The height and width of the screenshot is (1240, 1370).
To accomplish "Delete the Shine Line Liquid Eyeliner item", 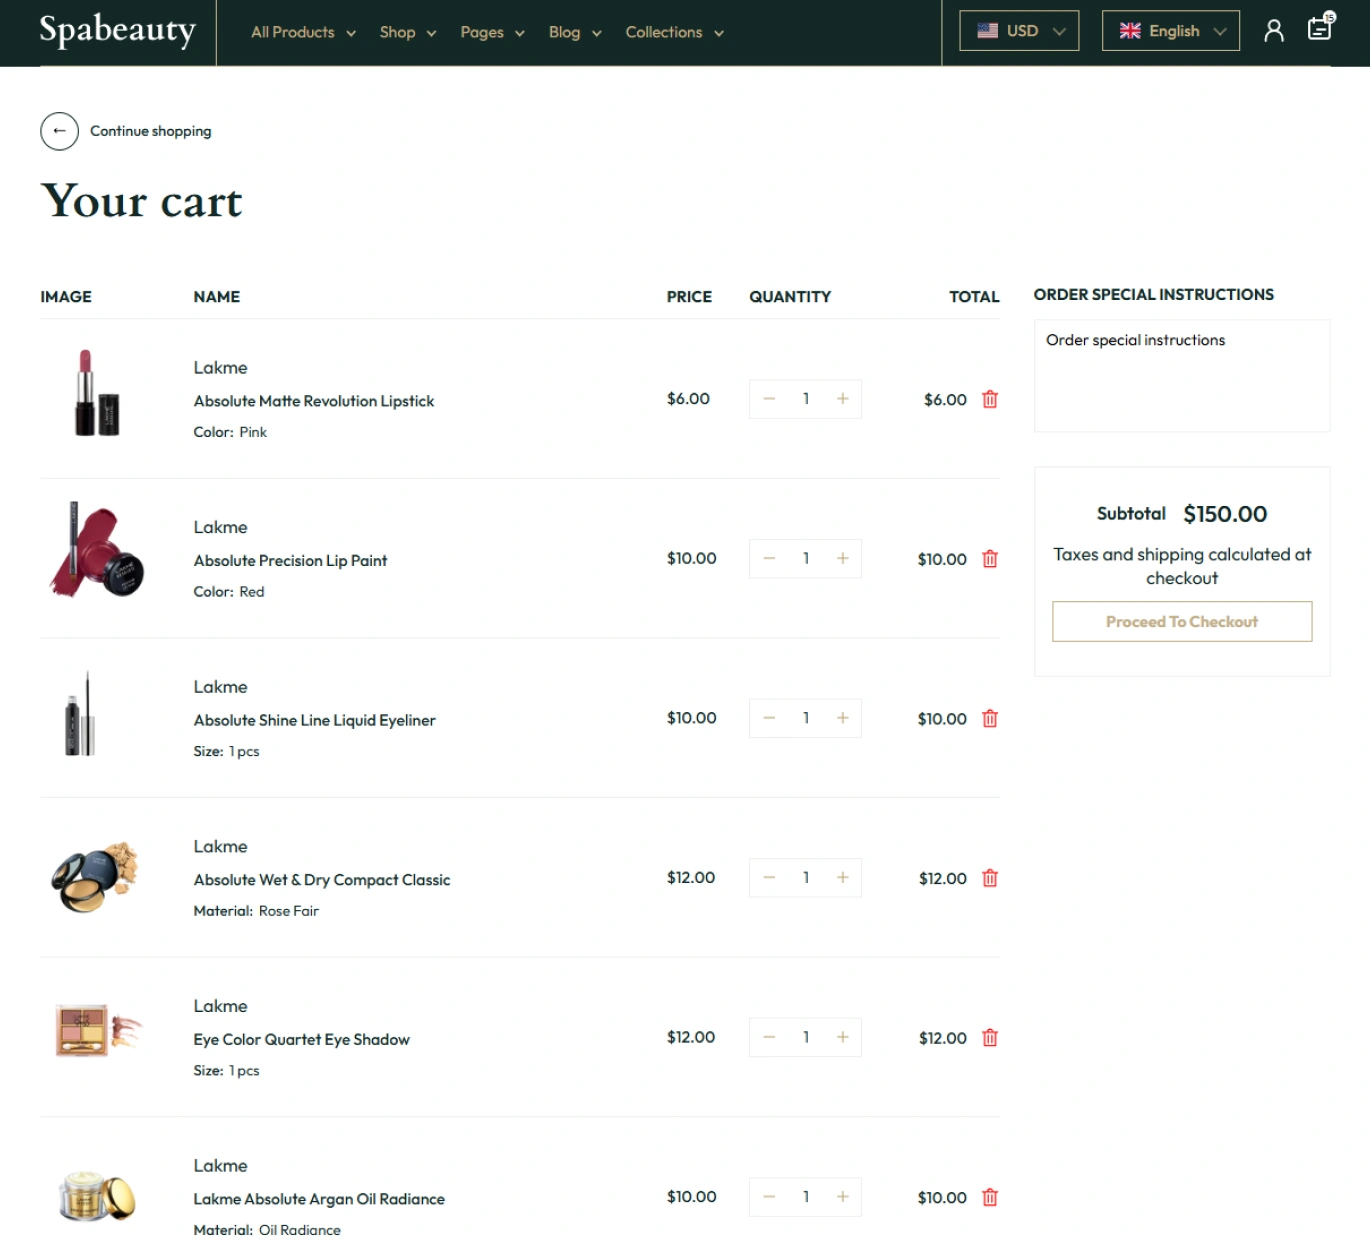I will coord(989,718).
